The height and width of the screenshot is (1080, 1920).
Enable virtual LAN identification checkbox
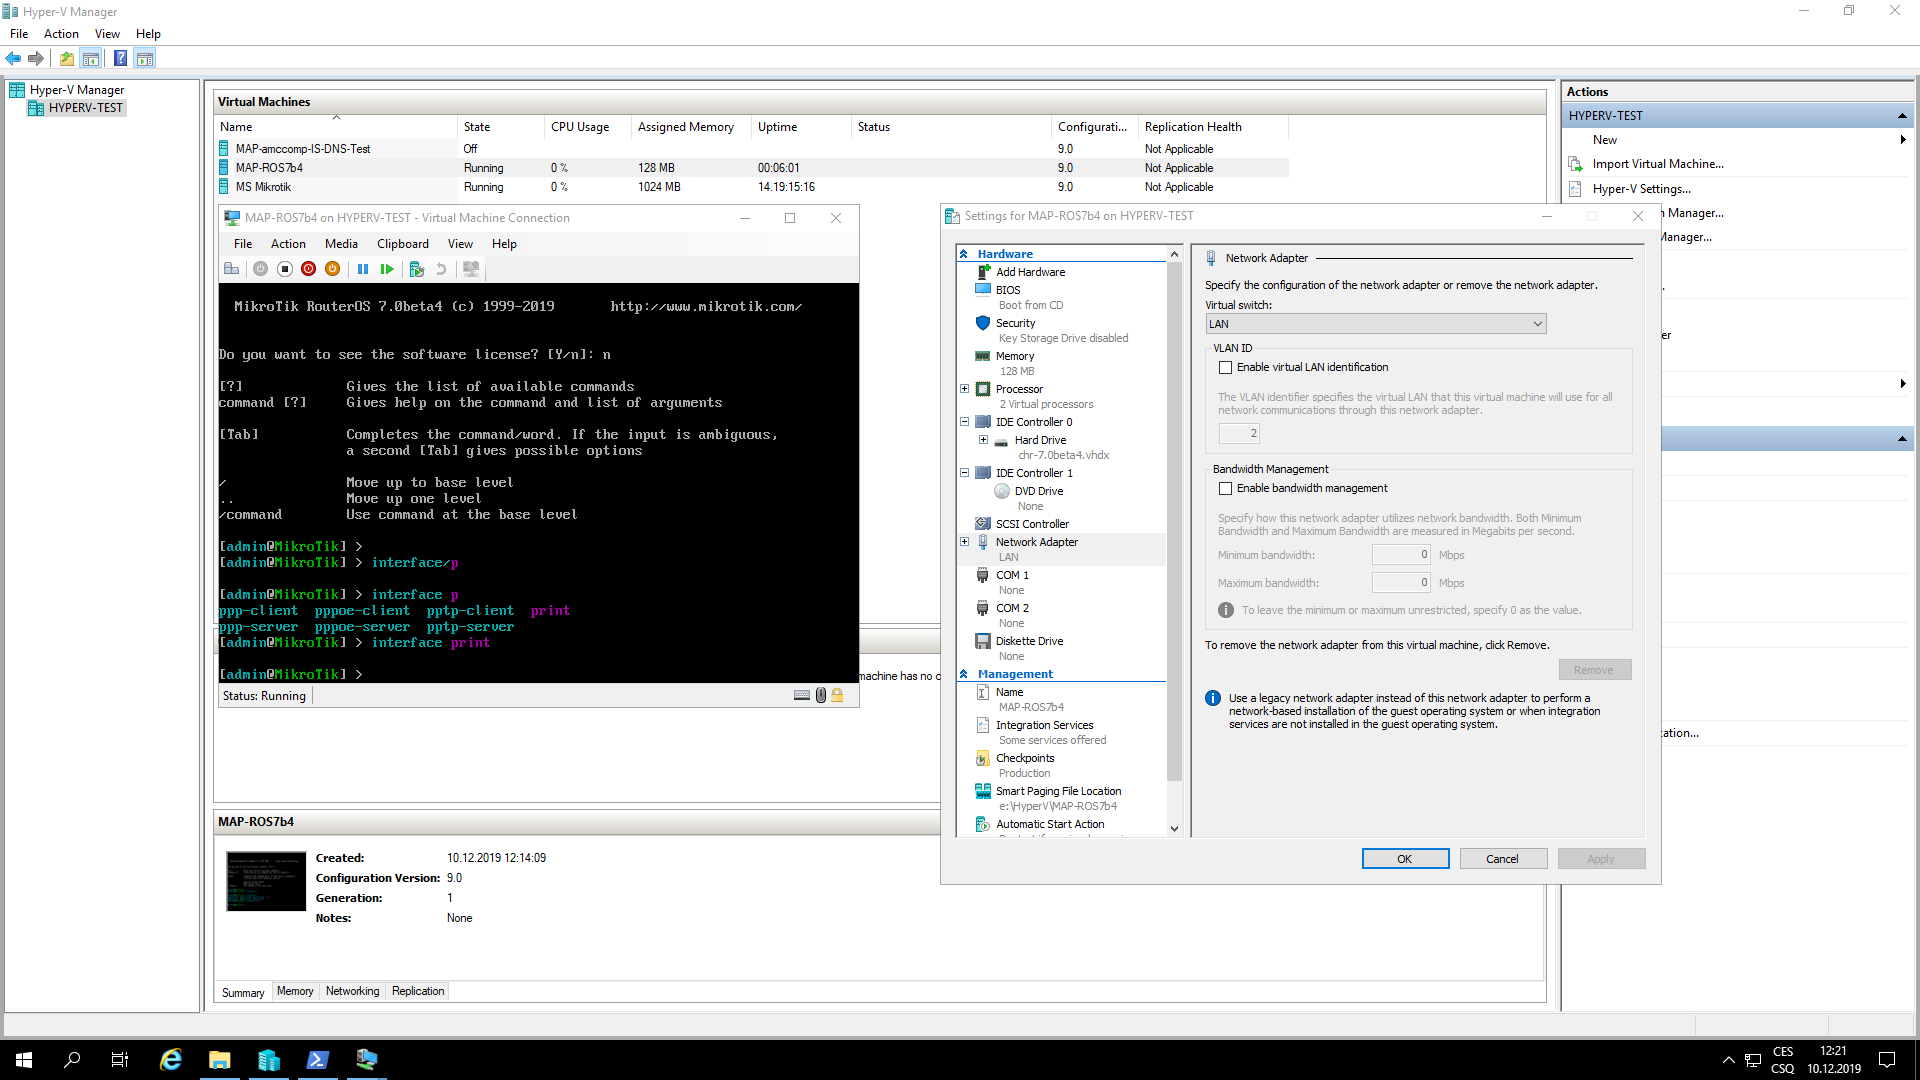tap(1225, 367)
